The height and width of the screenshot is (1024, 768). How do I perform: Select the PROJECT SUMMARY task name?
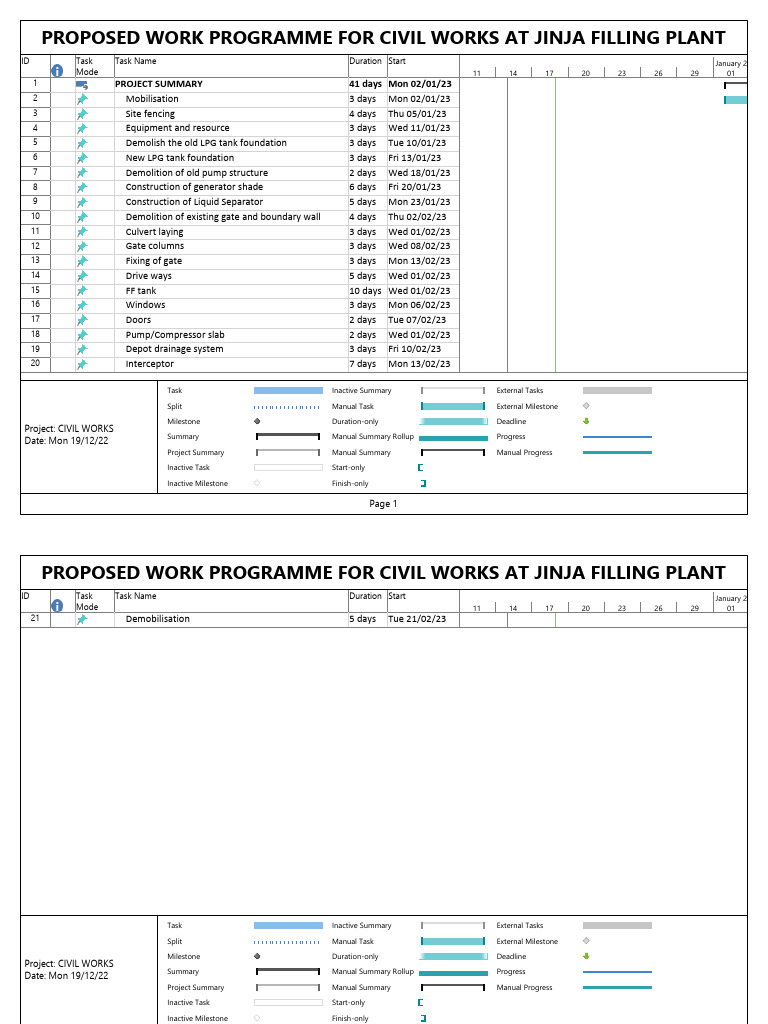[159, 84]
